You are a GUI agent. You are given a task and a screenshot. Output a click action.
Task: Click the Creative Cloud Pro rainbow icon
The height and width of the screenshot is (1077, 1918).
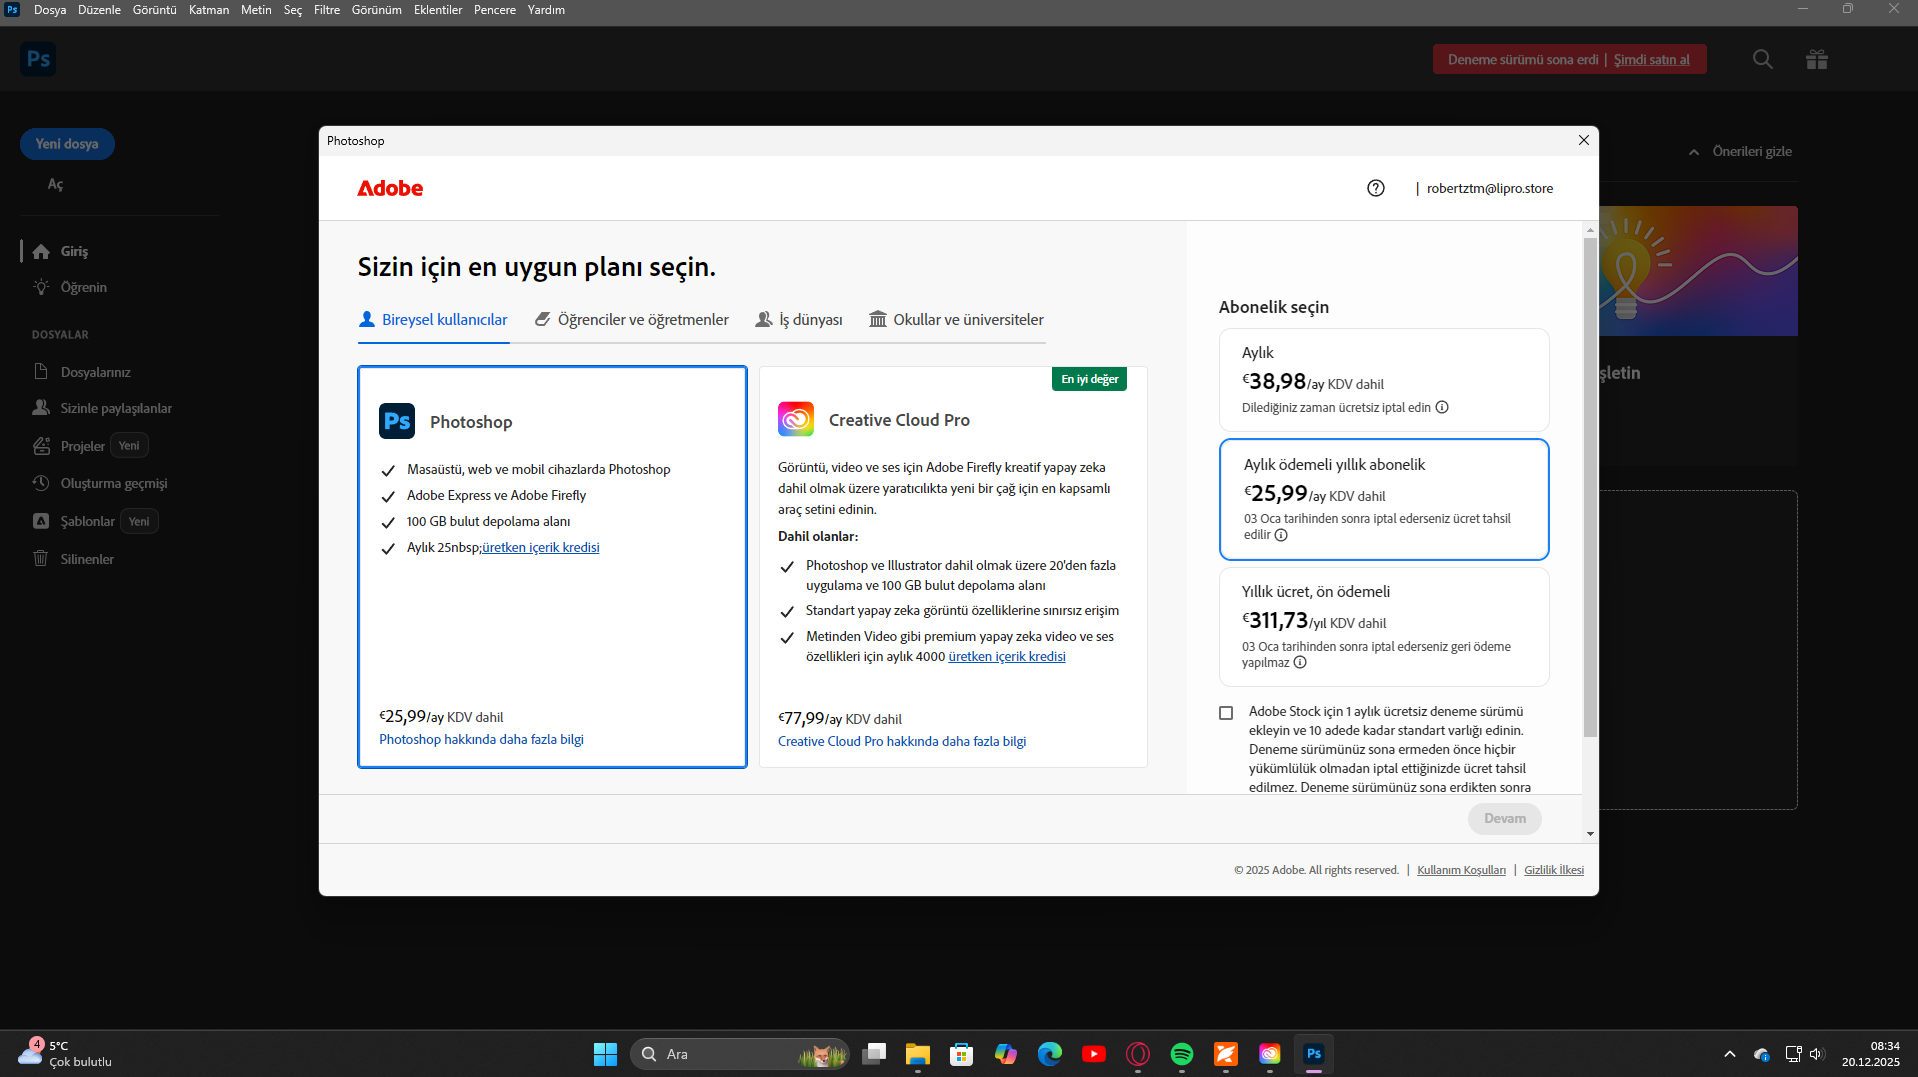(x=796, y=419)
